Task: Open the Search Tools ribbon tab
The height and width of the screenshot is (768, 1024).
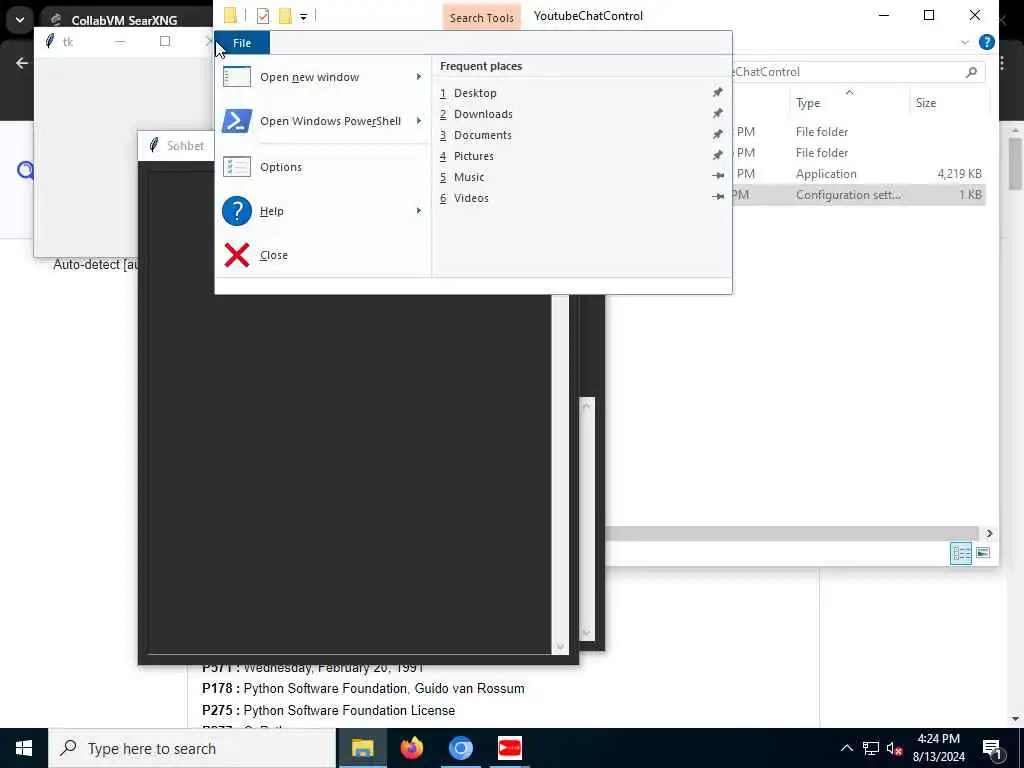Action: (481, 17)
